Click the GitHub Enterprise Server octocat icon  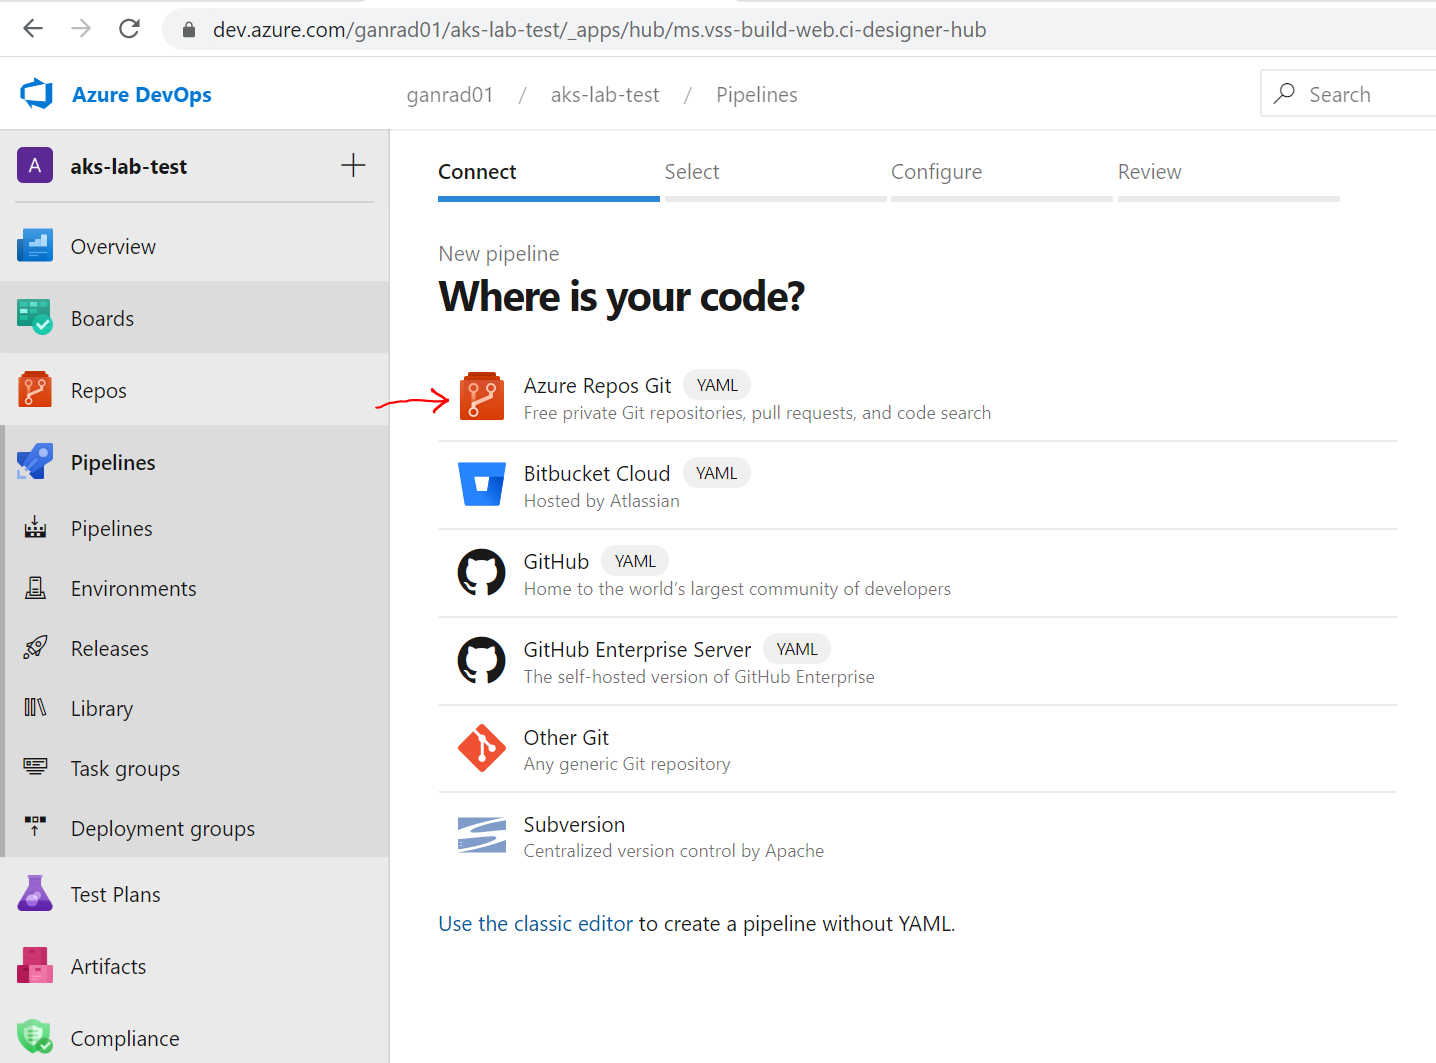482,661
